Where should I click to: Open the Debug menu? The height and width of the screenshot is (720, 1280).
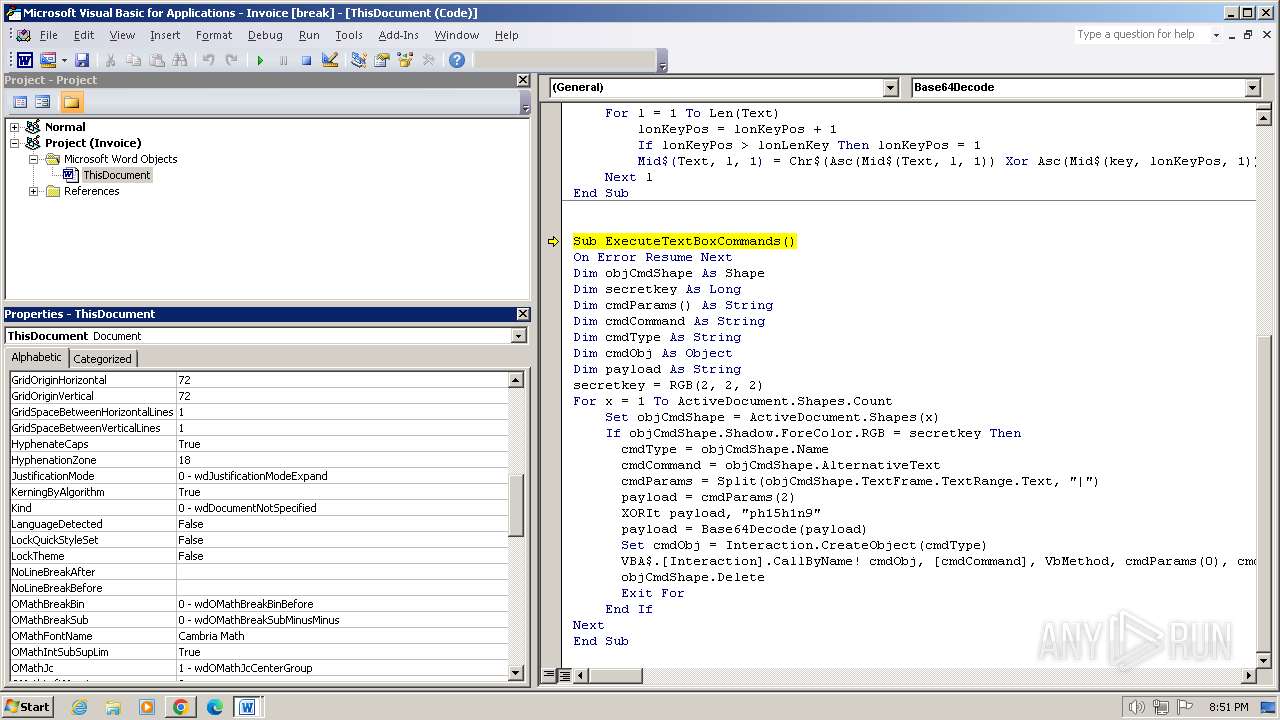click(x=265, y=35)
